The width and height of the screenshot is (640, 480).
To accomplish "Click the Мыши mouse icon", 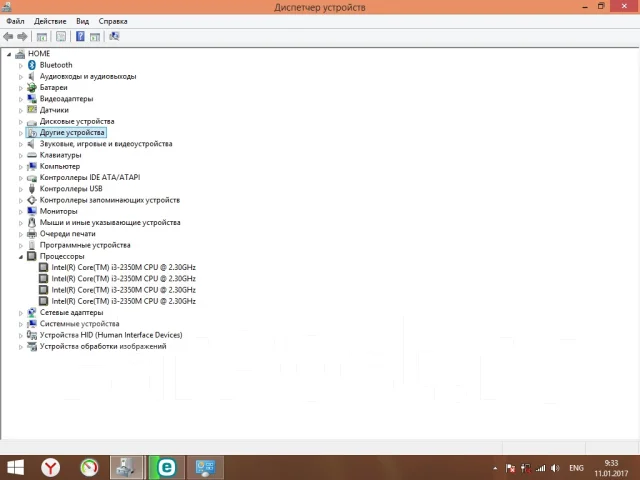I will (32, 222).
